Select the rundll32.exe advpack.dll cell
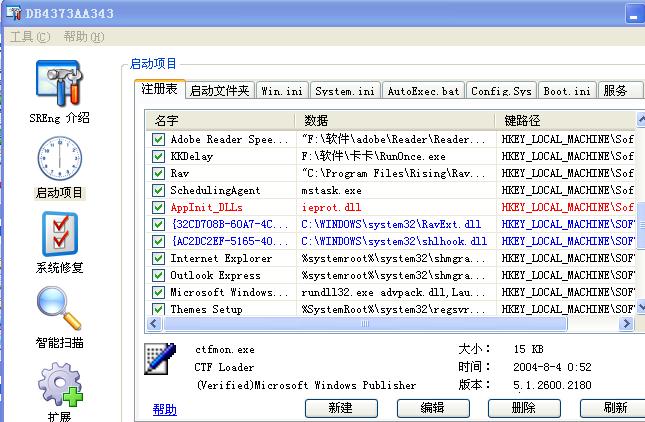Image resolution: width=645 pixels, height=422 pixels. 396,292
